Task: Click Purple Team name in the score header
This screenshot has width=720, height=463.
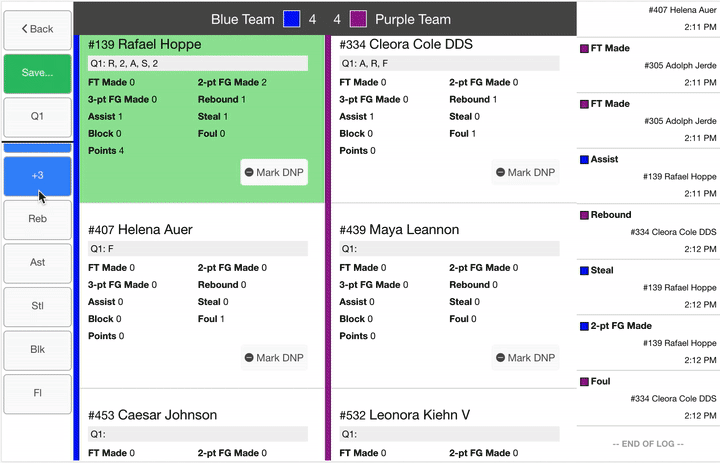Action: 413,19
